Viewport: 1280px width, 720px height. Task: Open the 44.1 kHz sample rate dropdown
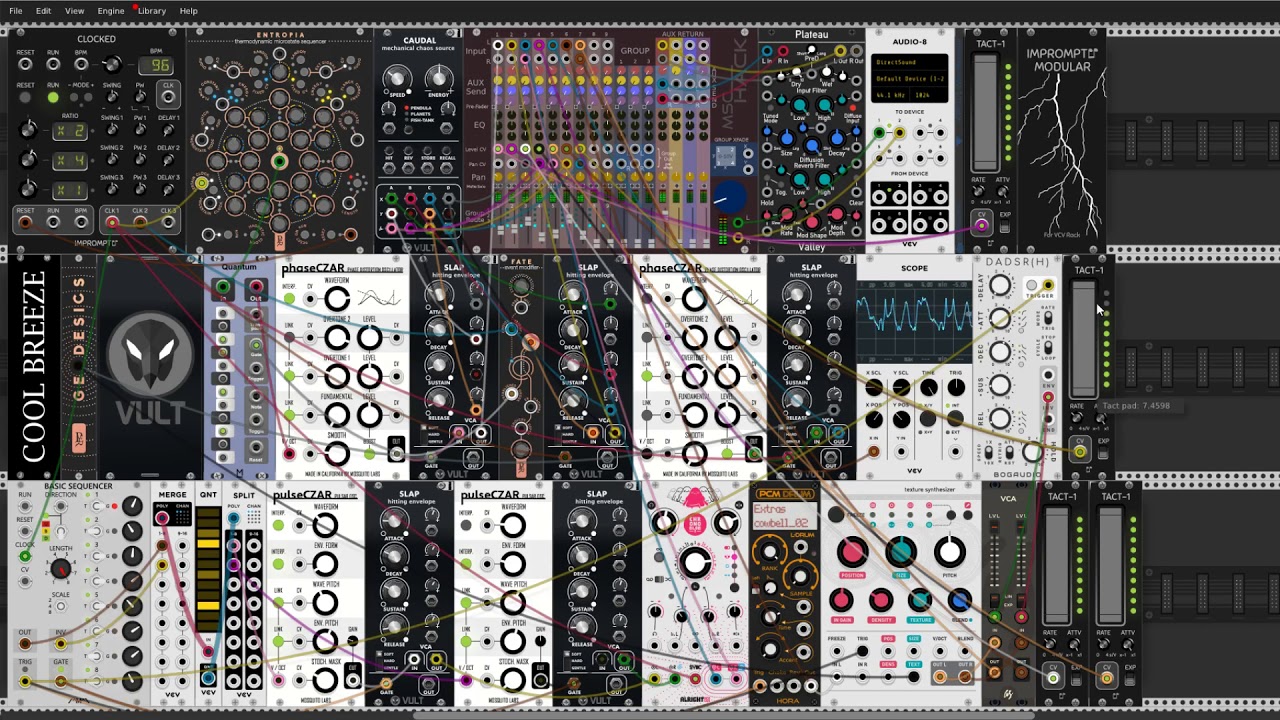890,95
